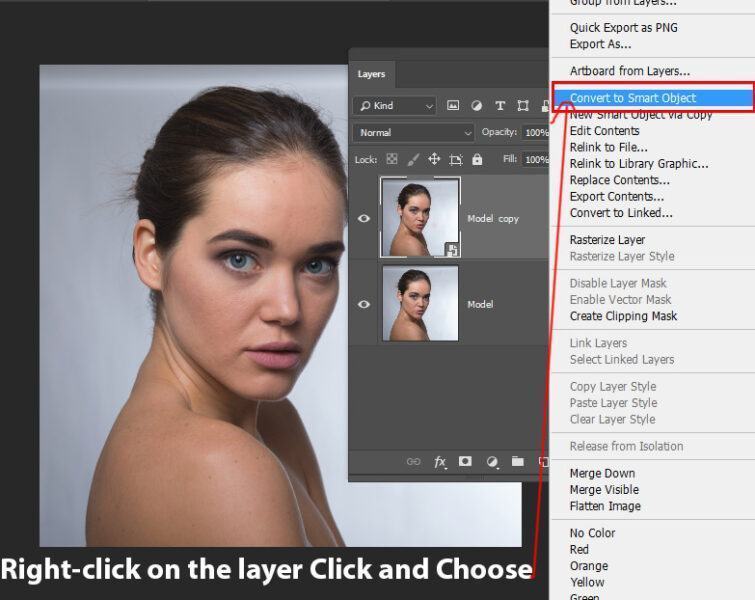
Task: Select the Model layer thumbnail
Action: coord(420,303)
